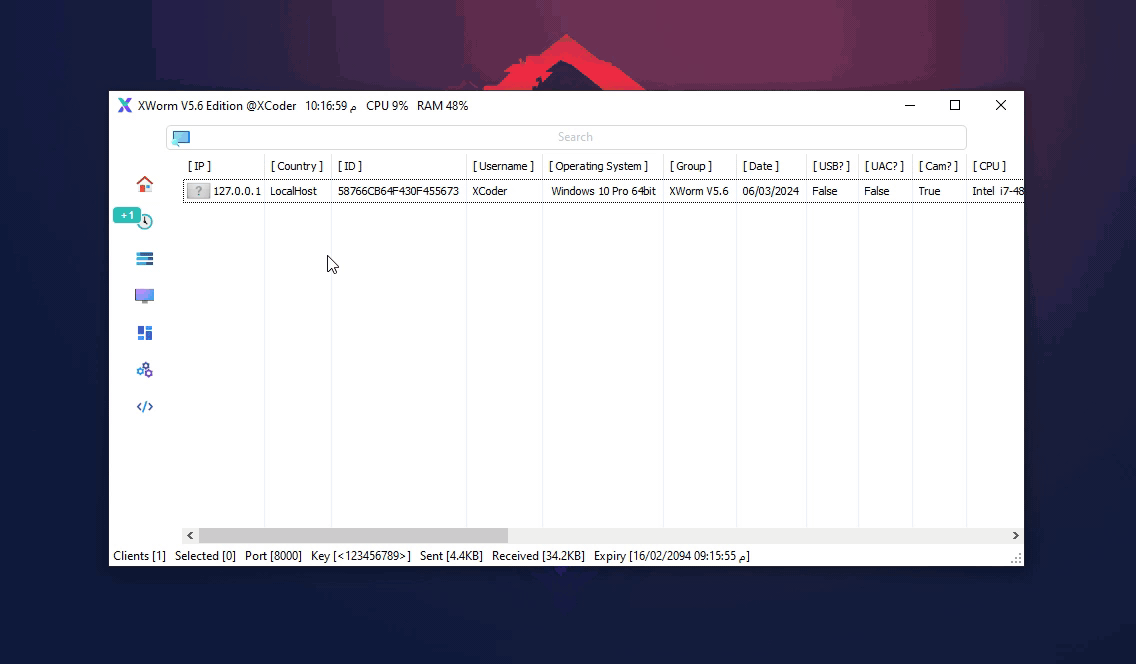Minimize the XWorm window
Image resolution: width=1136 pixels, height=664 pixels.
(910, 105)
